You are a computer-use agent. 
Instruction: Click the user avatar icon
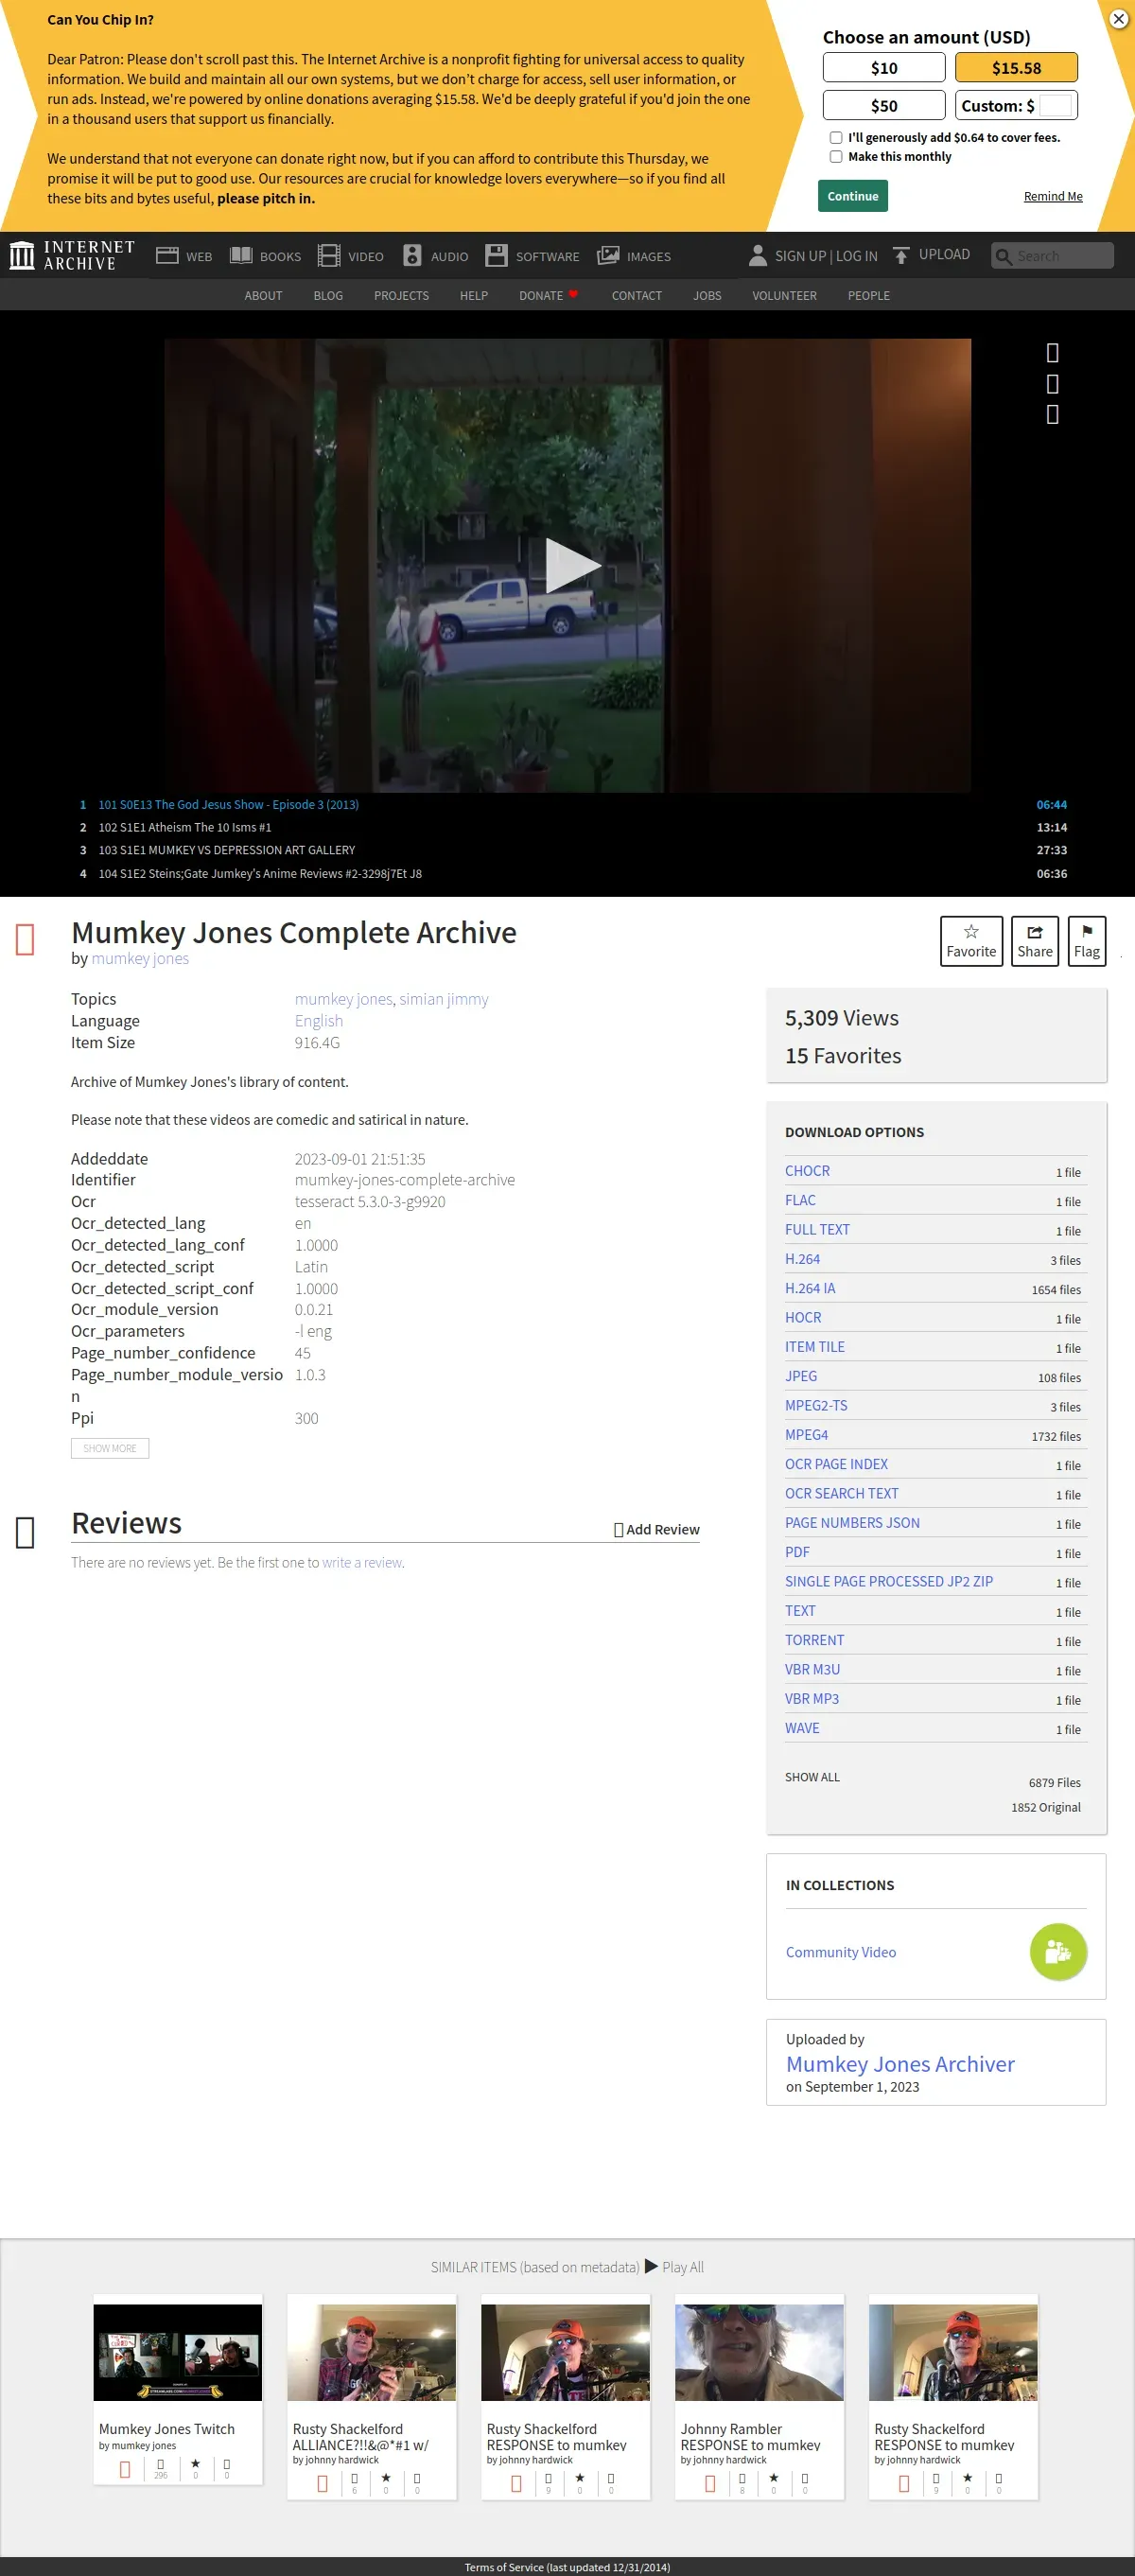click(x=758, y=256)
